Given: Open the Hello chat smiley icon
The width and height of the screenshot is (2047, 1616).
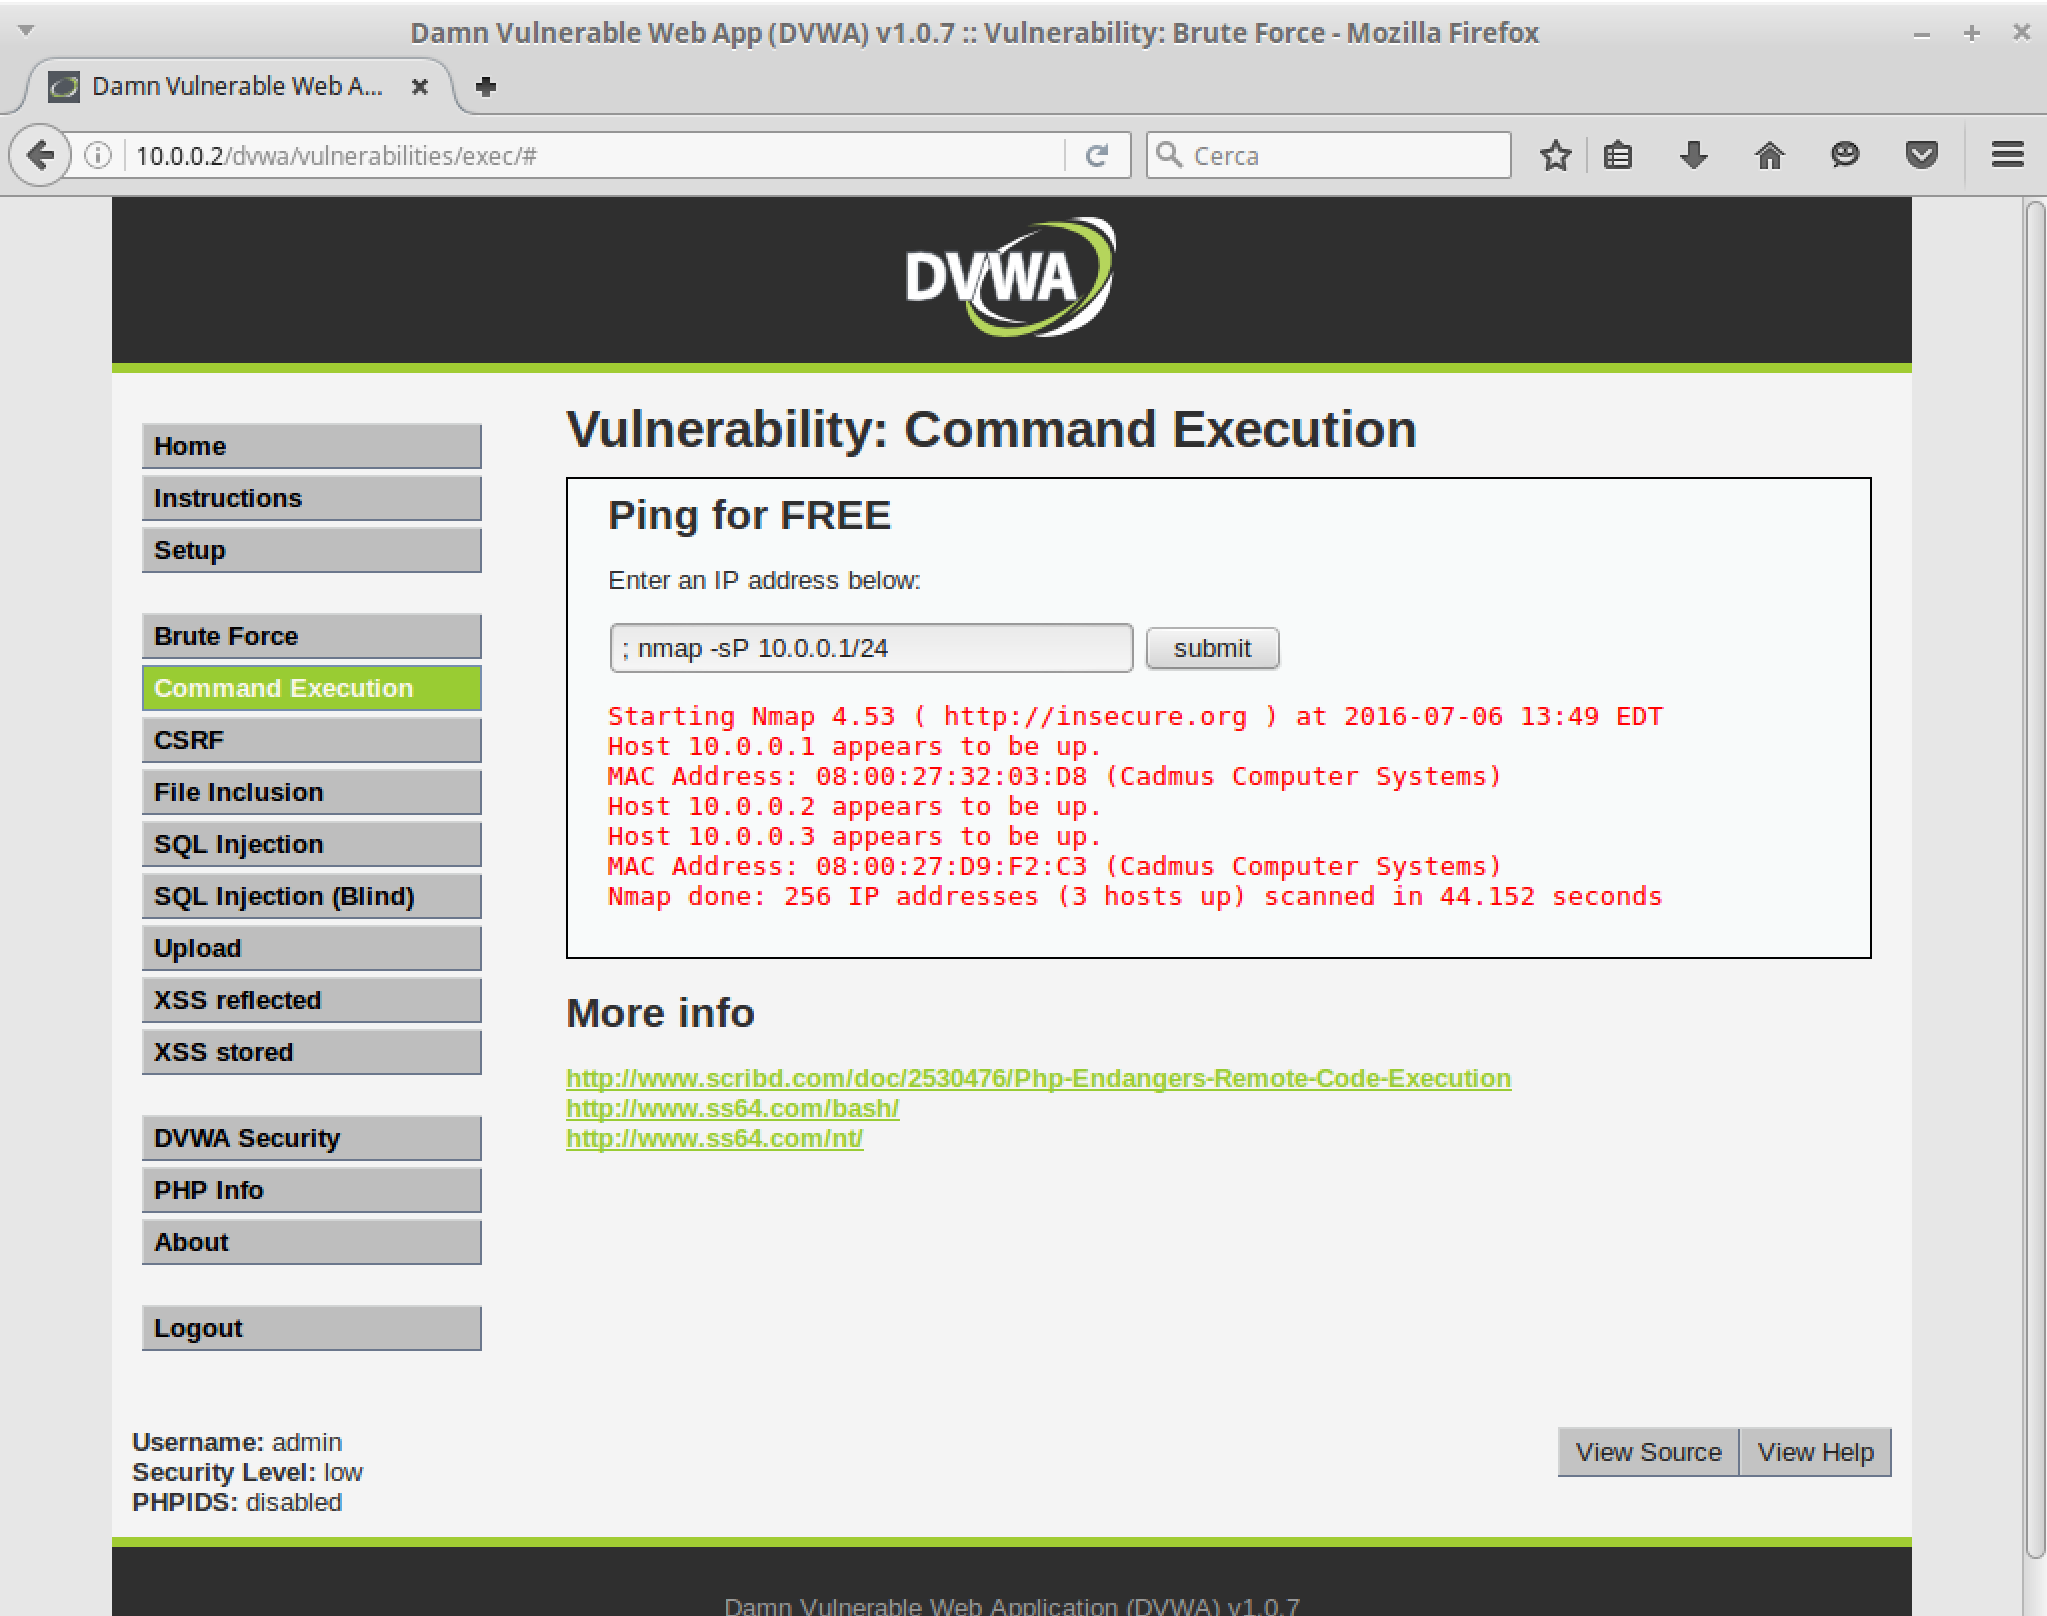Looking at the screenshot, I should click(1845, 155).
